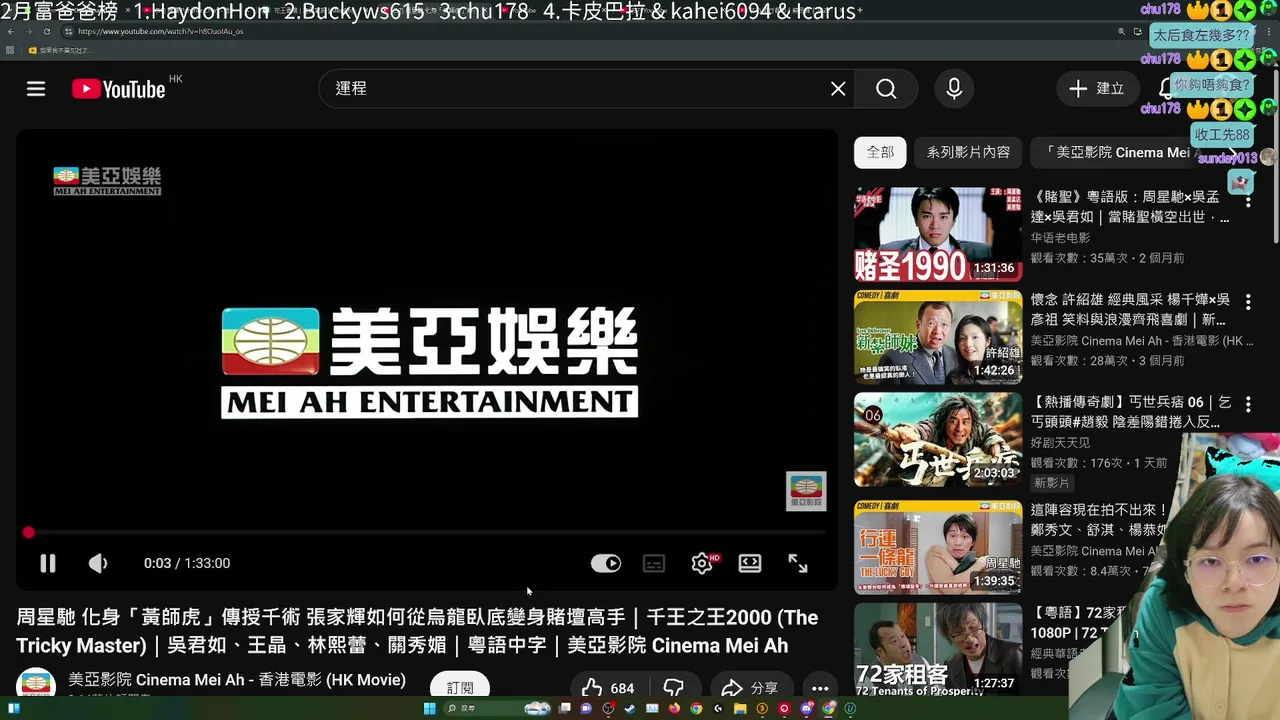This screenshot has width=1280, height=720.
Task: Open the 《賭聖》粵語版 video title
Action: point(1130,207)
